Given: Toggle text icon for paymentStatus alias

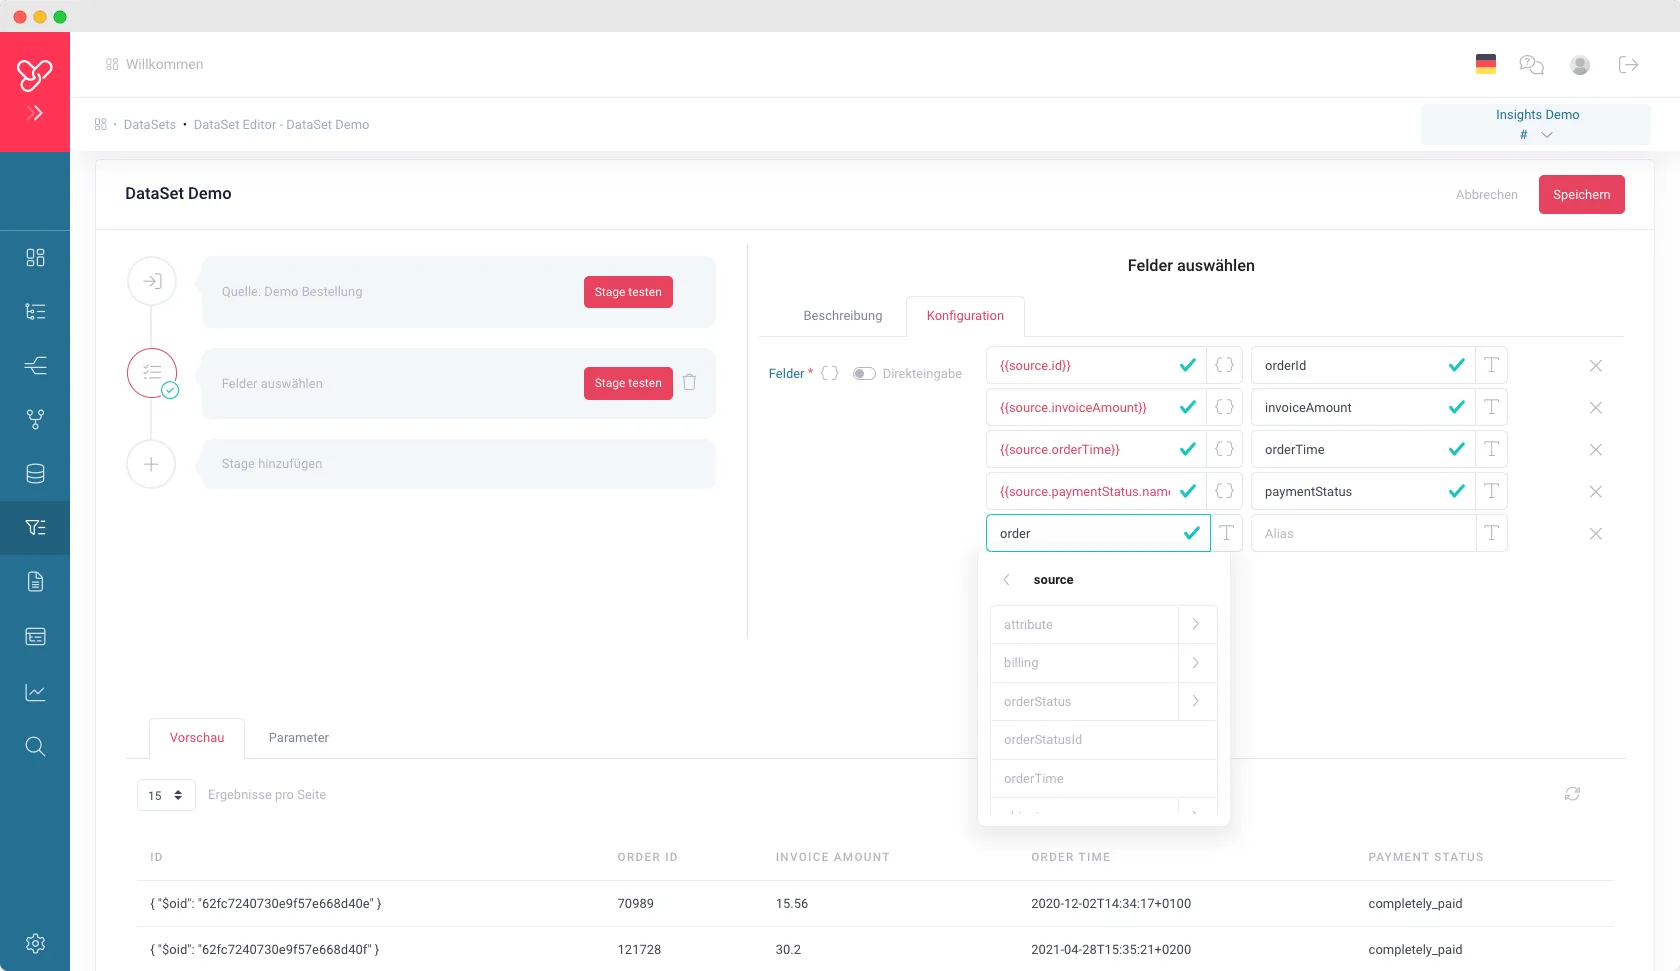Looking at the screenshot, I should (x=1491, y=491).
